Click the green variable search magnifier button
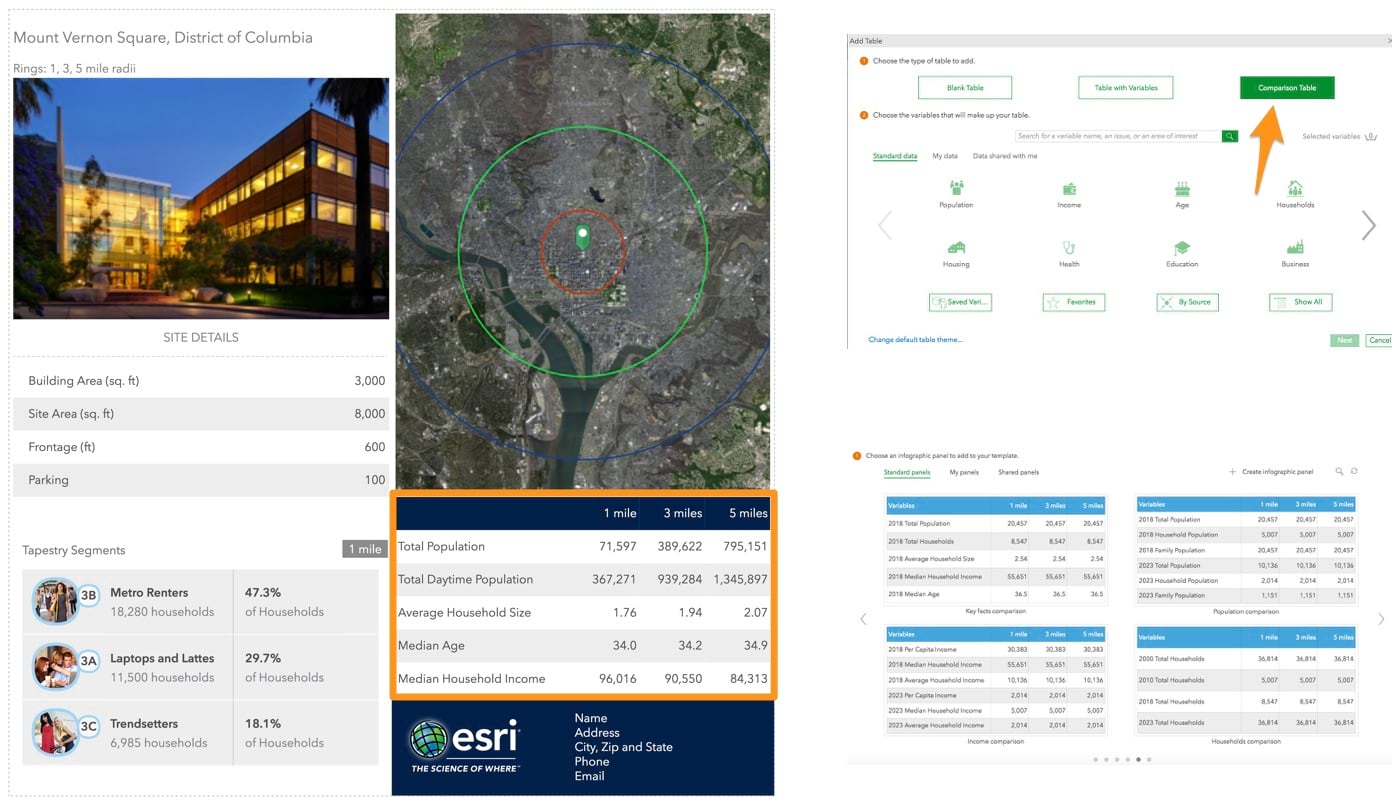 click(1230, 136)
